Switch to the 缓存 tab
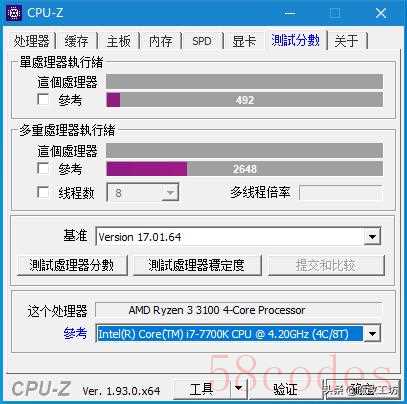Screen dimensions: 407x404 click(77, 41)
